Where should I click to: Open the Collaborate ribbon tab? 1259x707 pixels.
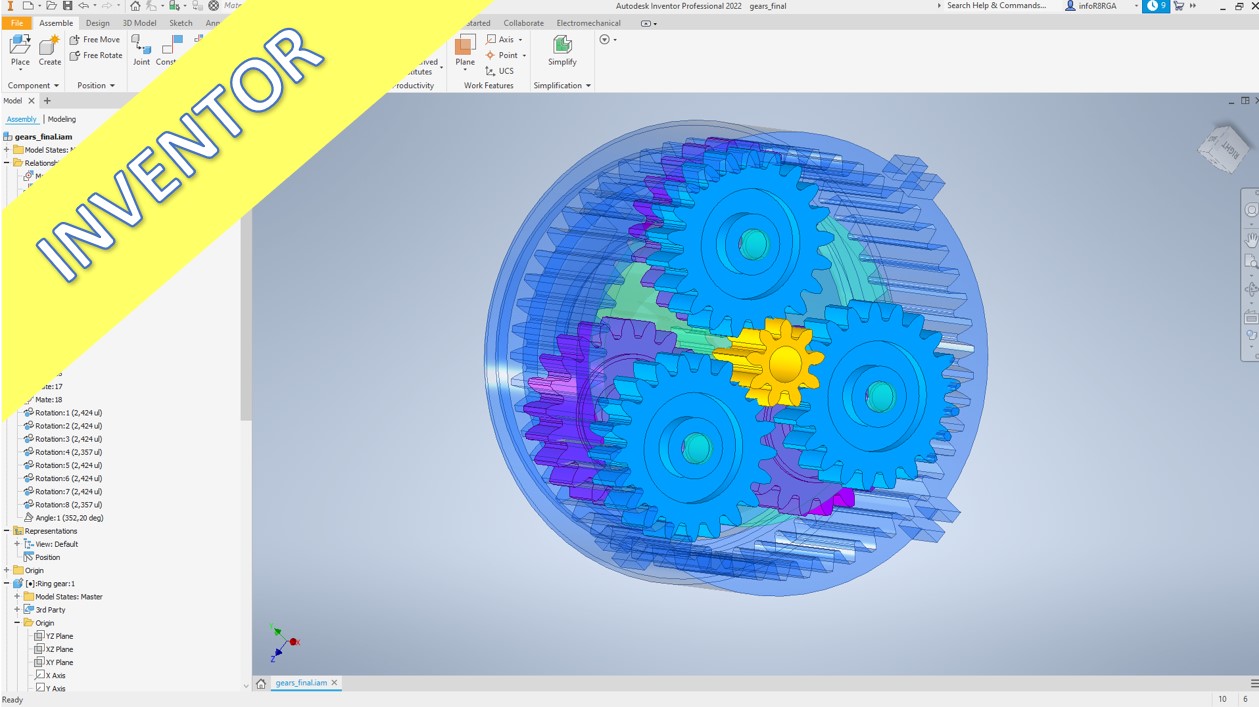click(524, 23)
